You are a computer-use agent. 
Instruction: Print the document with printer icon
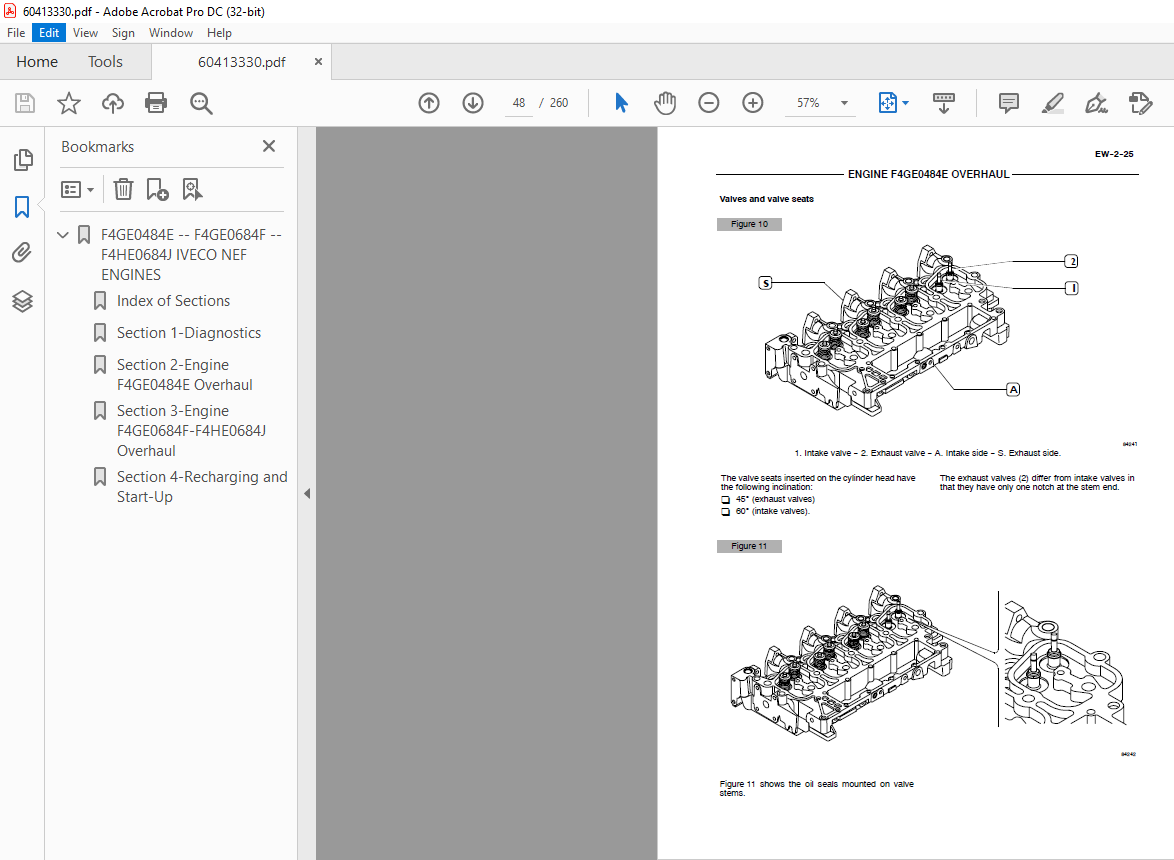(156, 103)
